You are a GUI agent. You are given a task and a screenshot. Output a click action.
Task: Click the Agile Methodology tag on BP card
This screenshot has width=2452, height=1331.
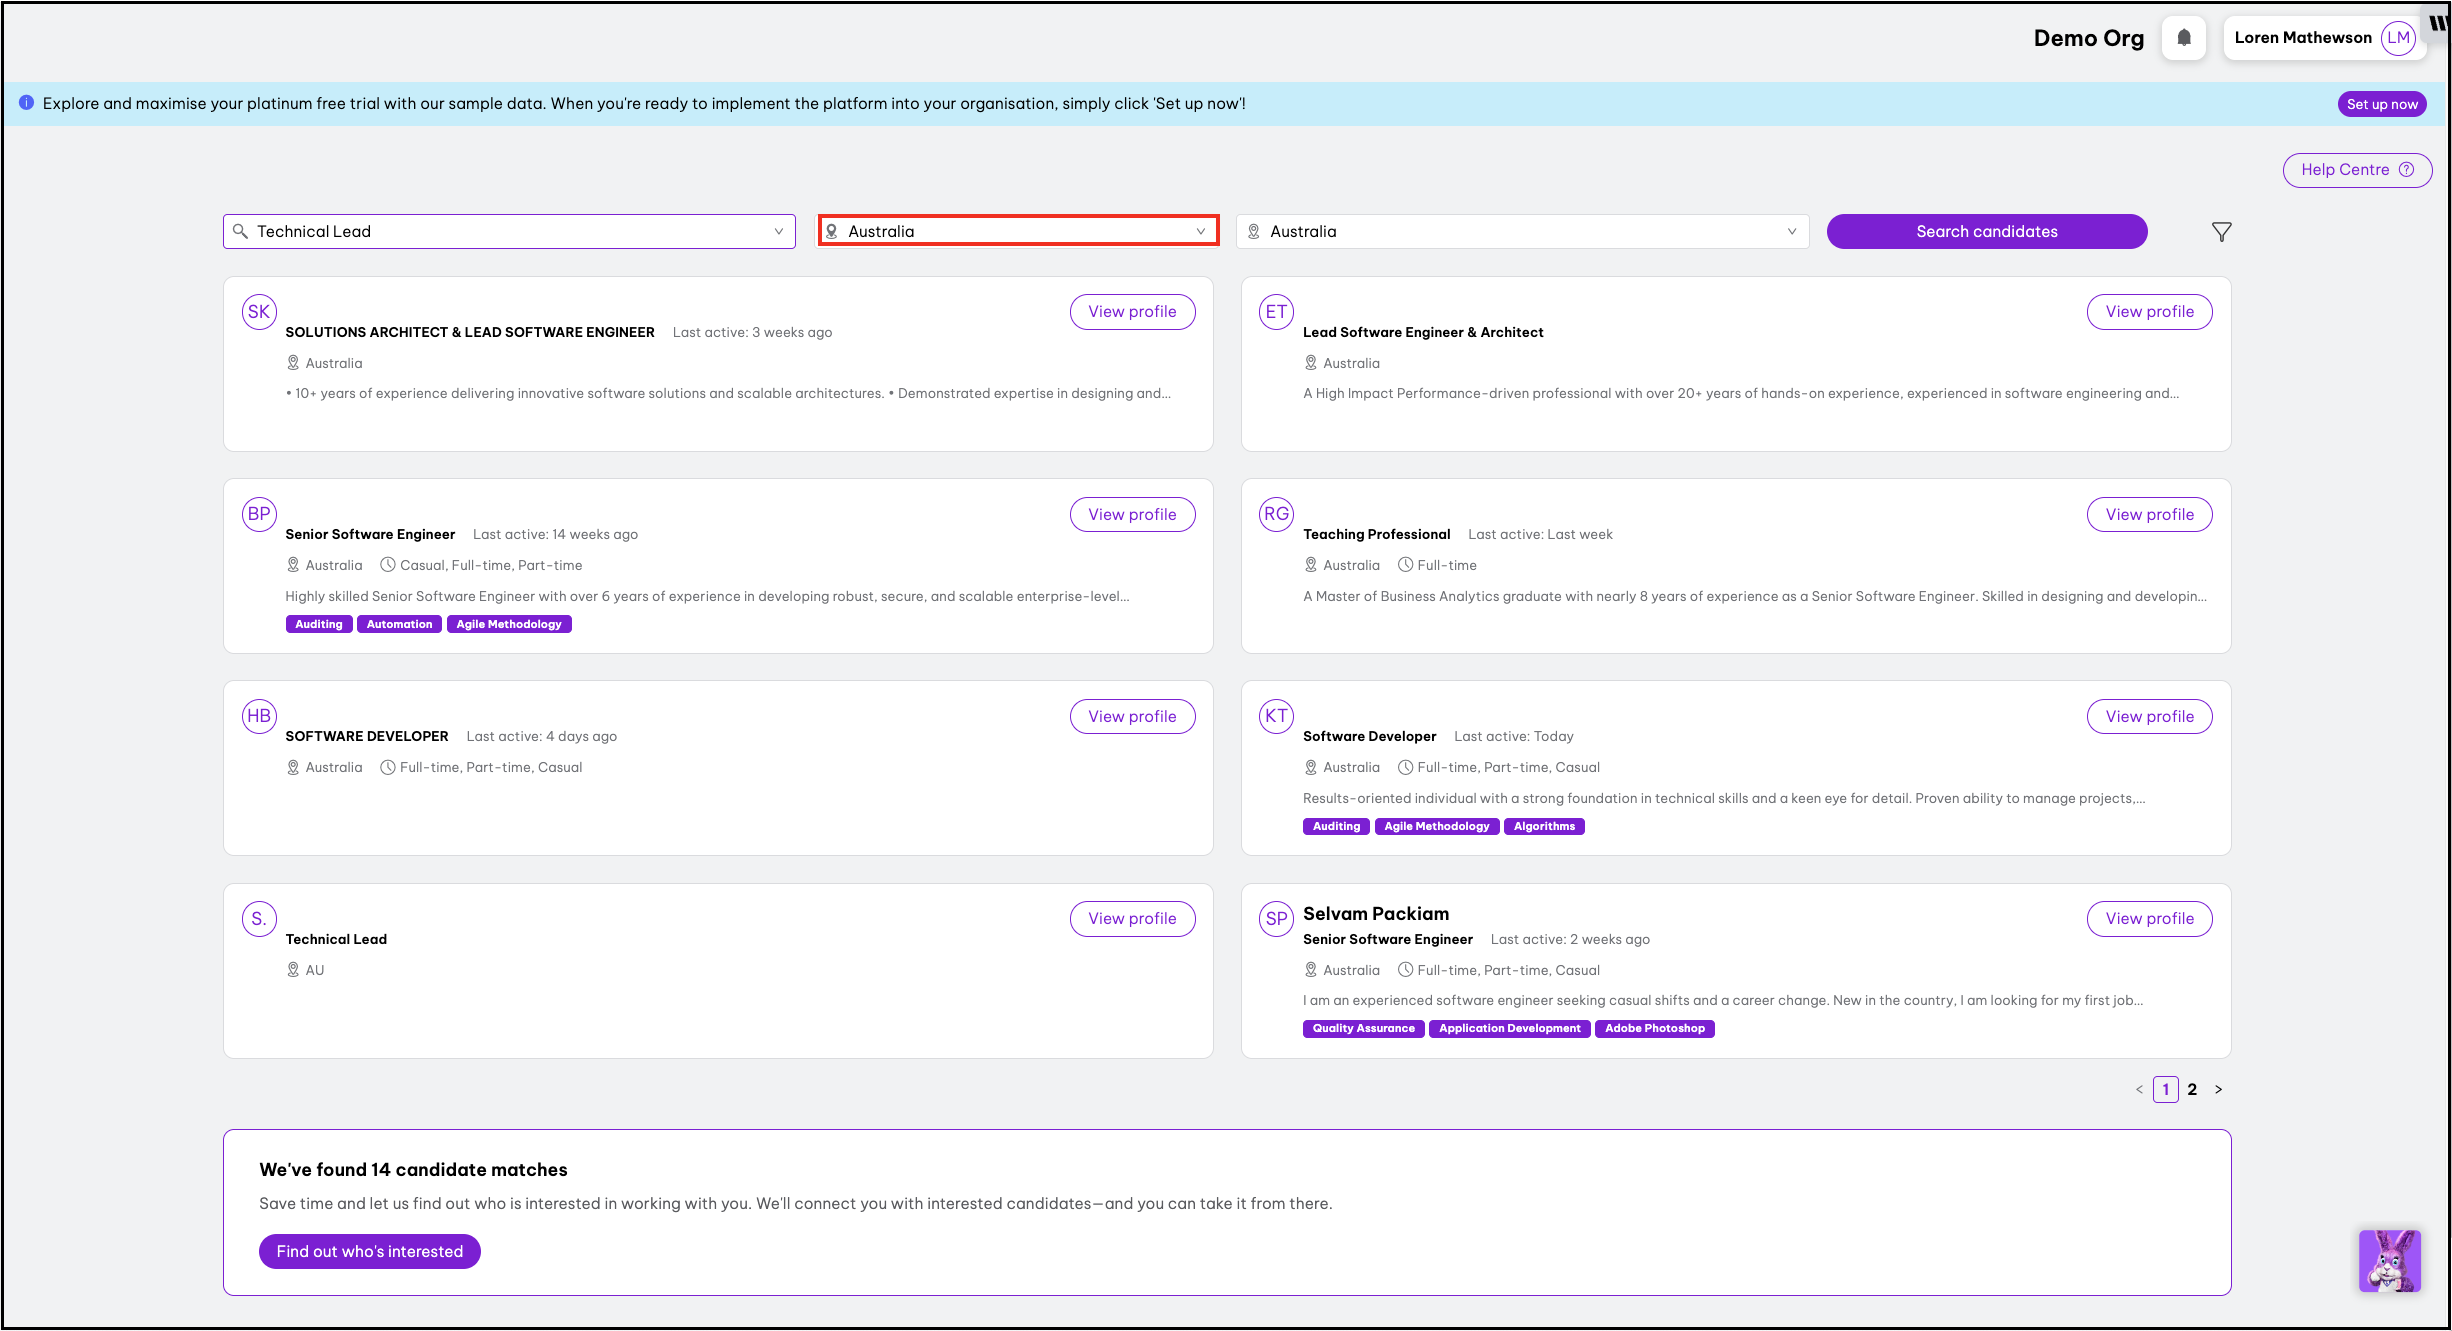(509, 624)
